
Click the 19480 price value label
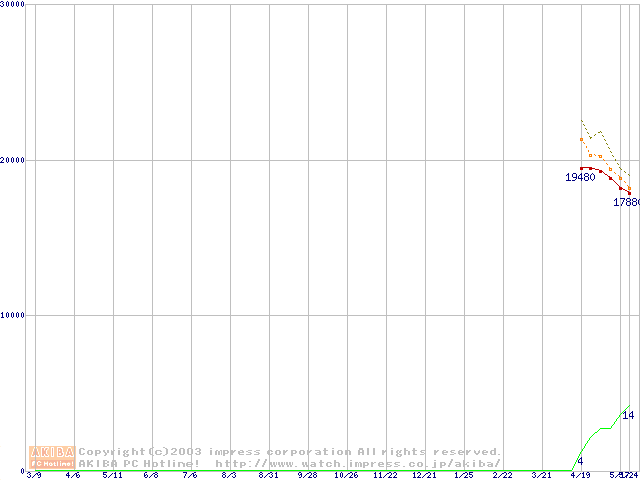pyautogui.click(x=580, y=178)
